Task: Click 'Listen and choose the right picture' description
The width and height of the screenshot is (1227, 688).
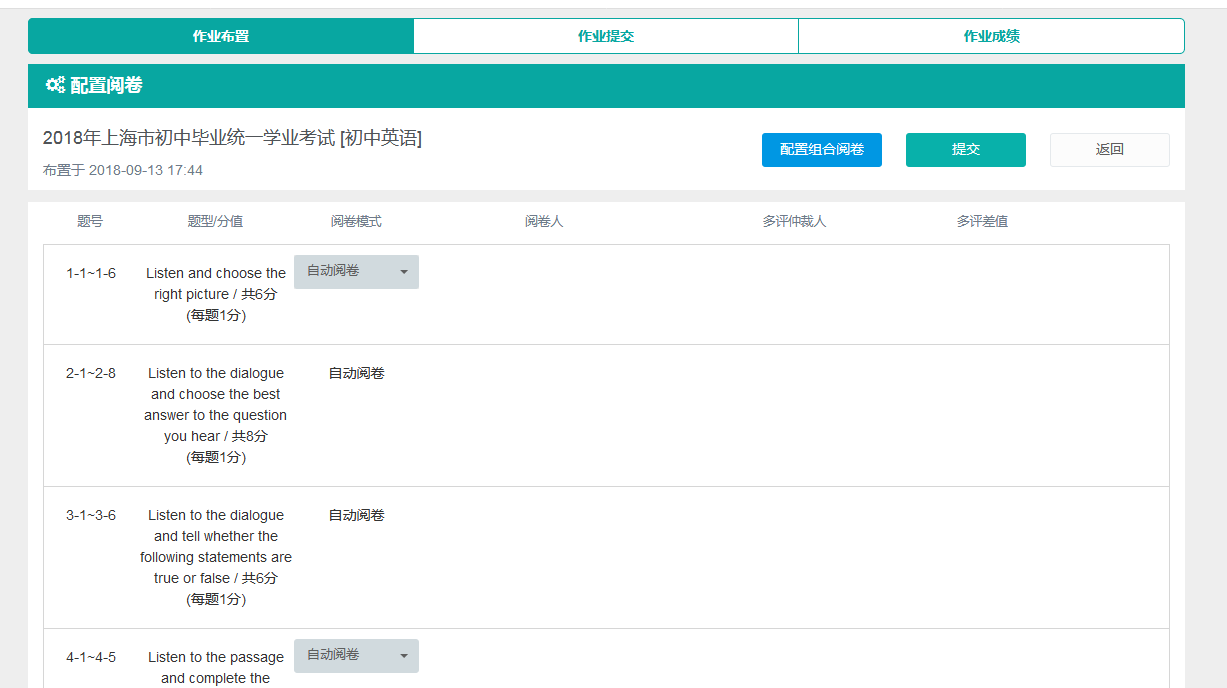Action: [216, 294]
